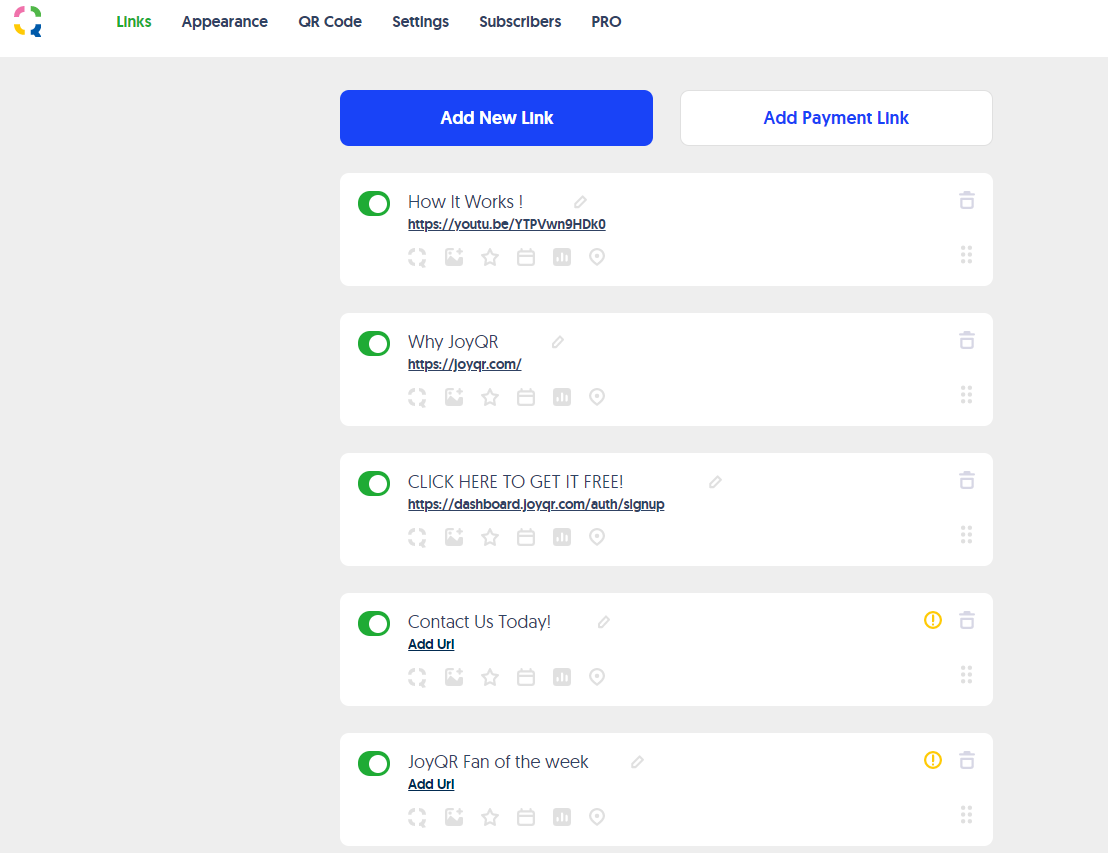1108x853 pixels.
Task: Open the Links tab
Action: (x=134, y=22)
